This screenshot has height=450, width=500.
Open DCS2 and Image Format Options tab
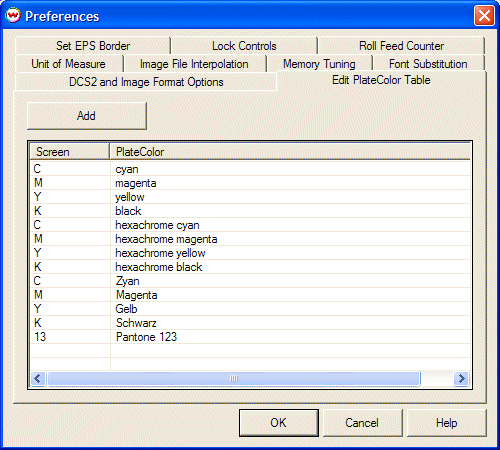pos(146,82)
